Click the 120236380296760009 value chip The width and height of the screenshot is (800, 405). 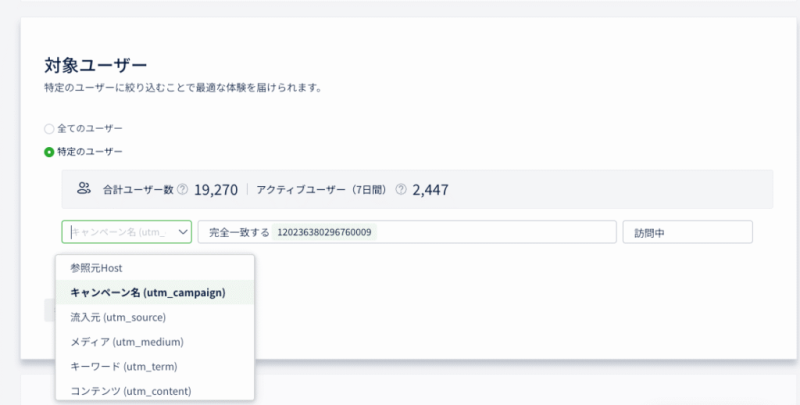click(x=325, y=232)
